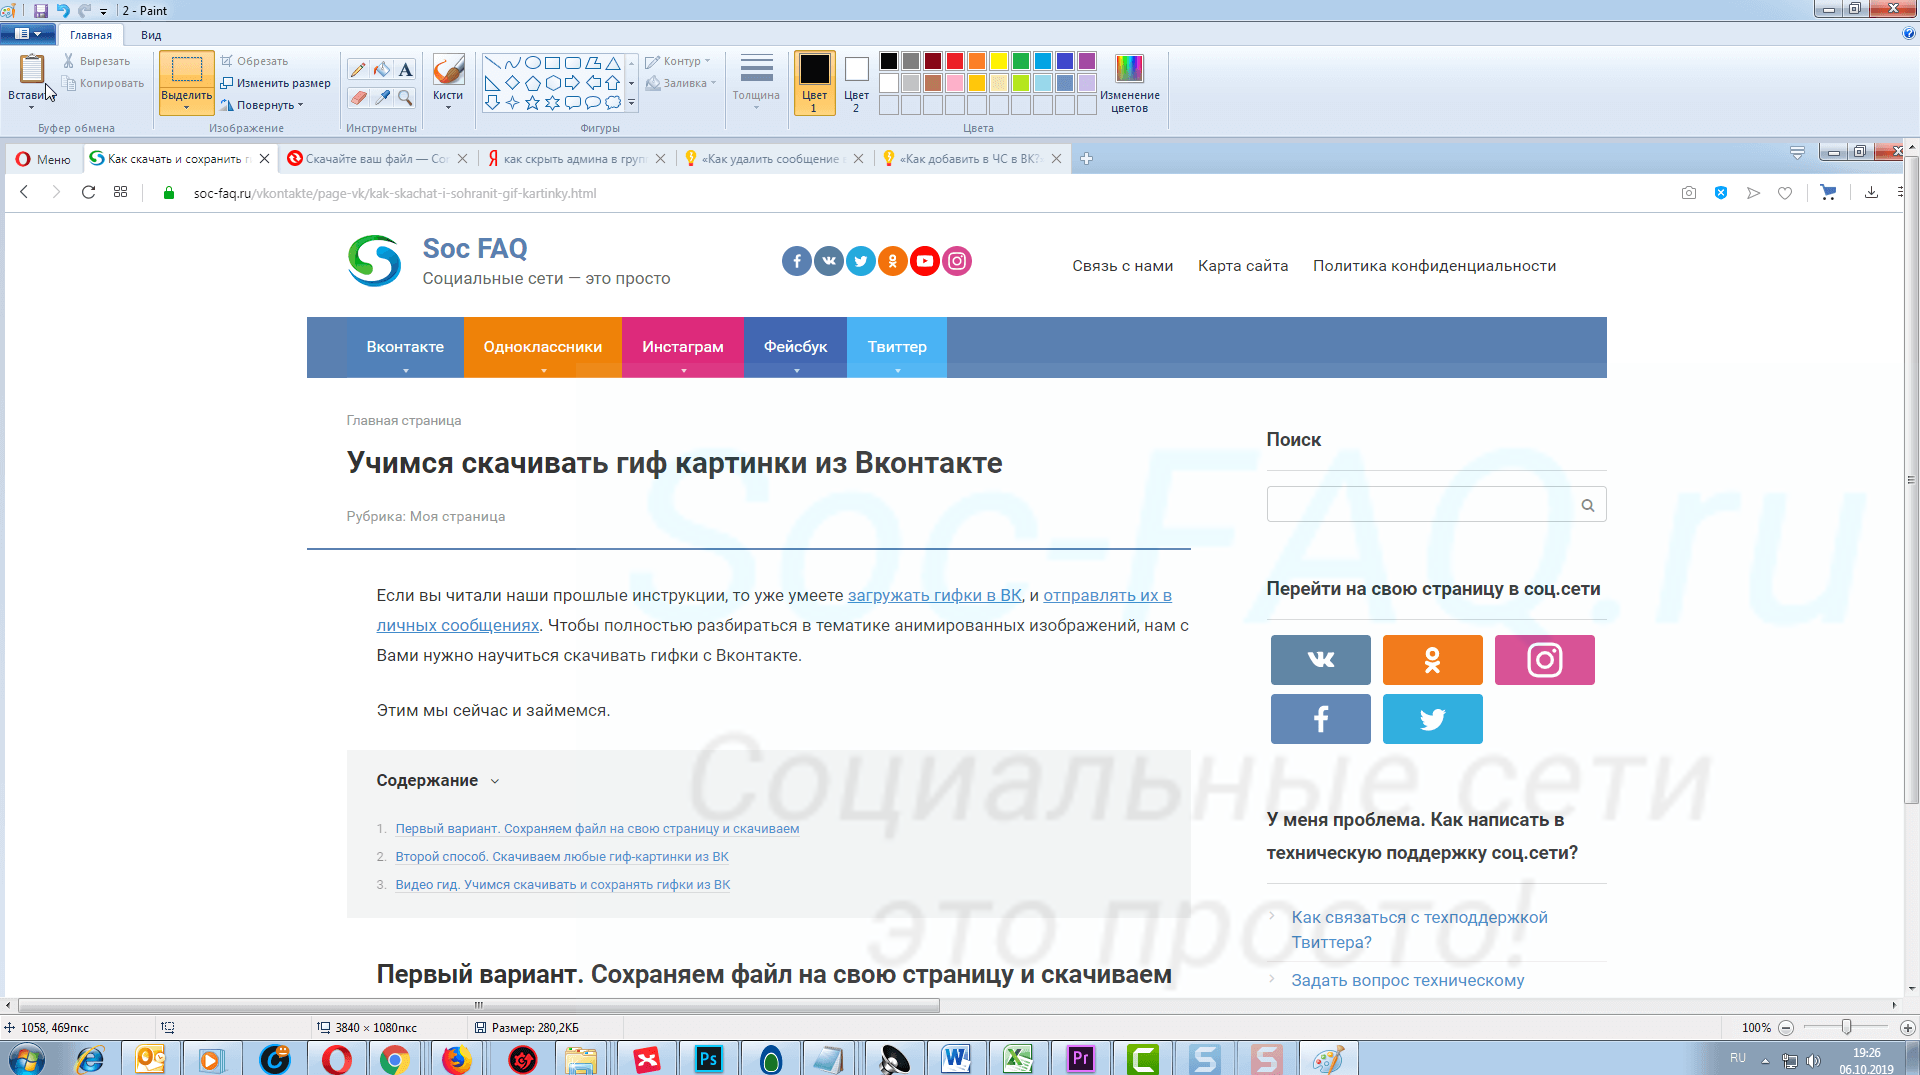Open Photoshop from the taskbar
Screen dimensions: 1920x1075
tap(709, 1058)
